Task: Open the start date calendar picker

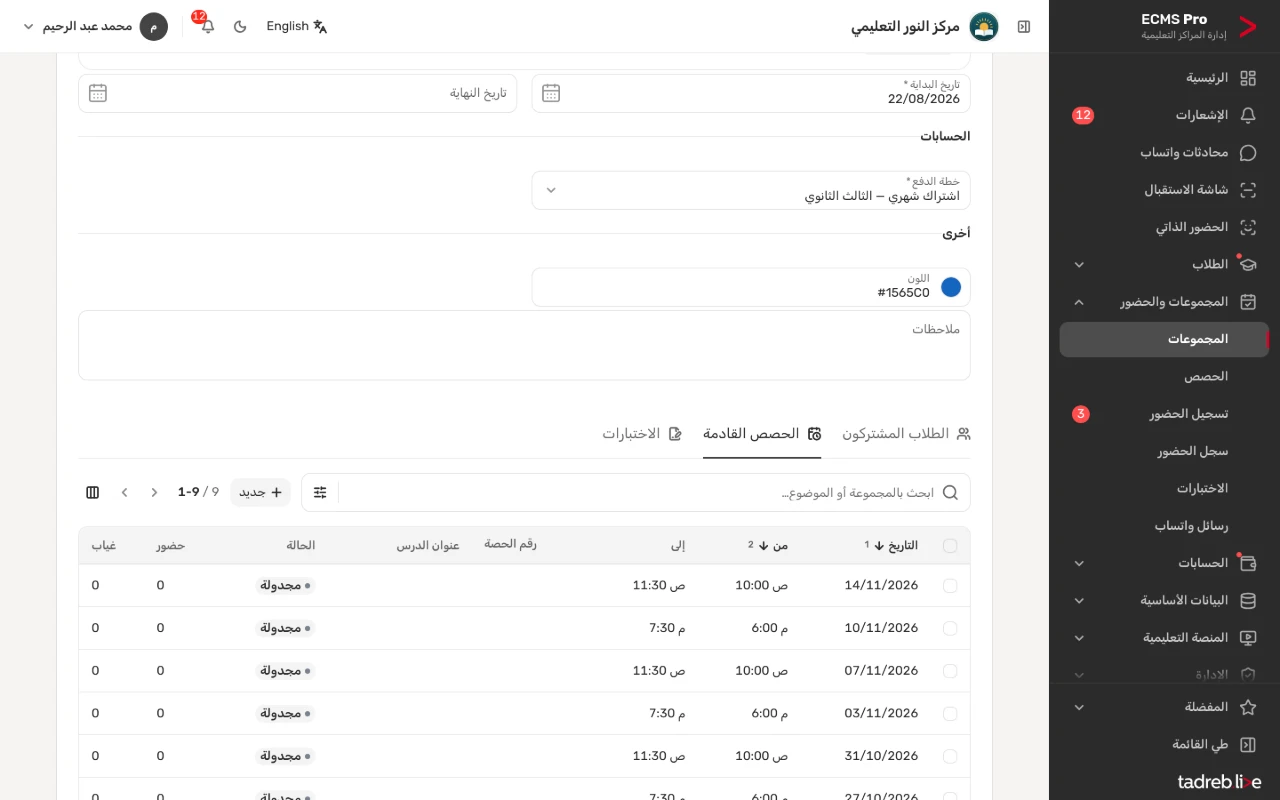Action: [551, 93]
